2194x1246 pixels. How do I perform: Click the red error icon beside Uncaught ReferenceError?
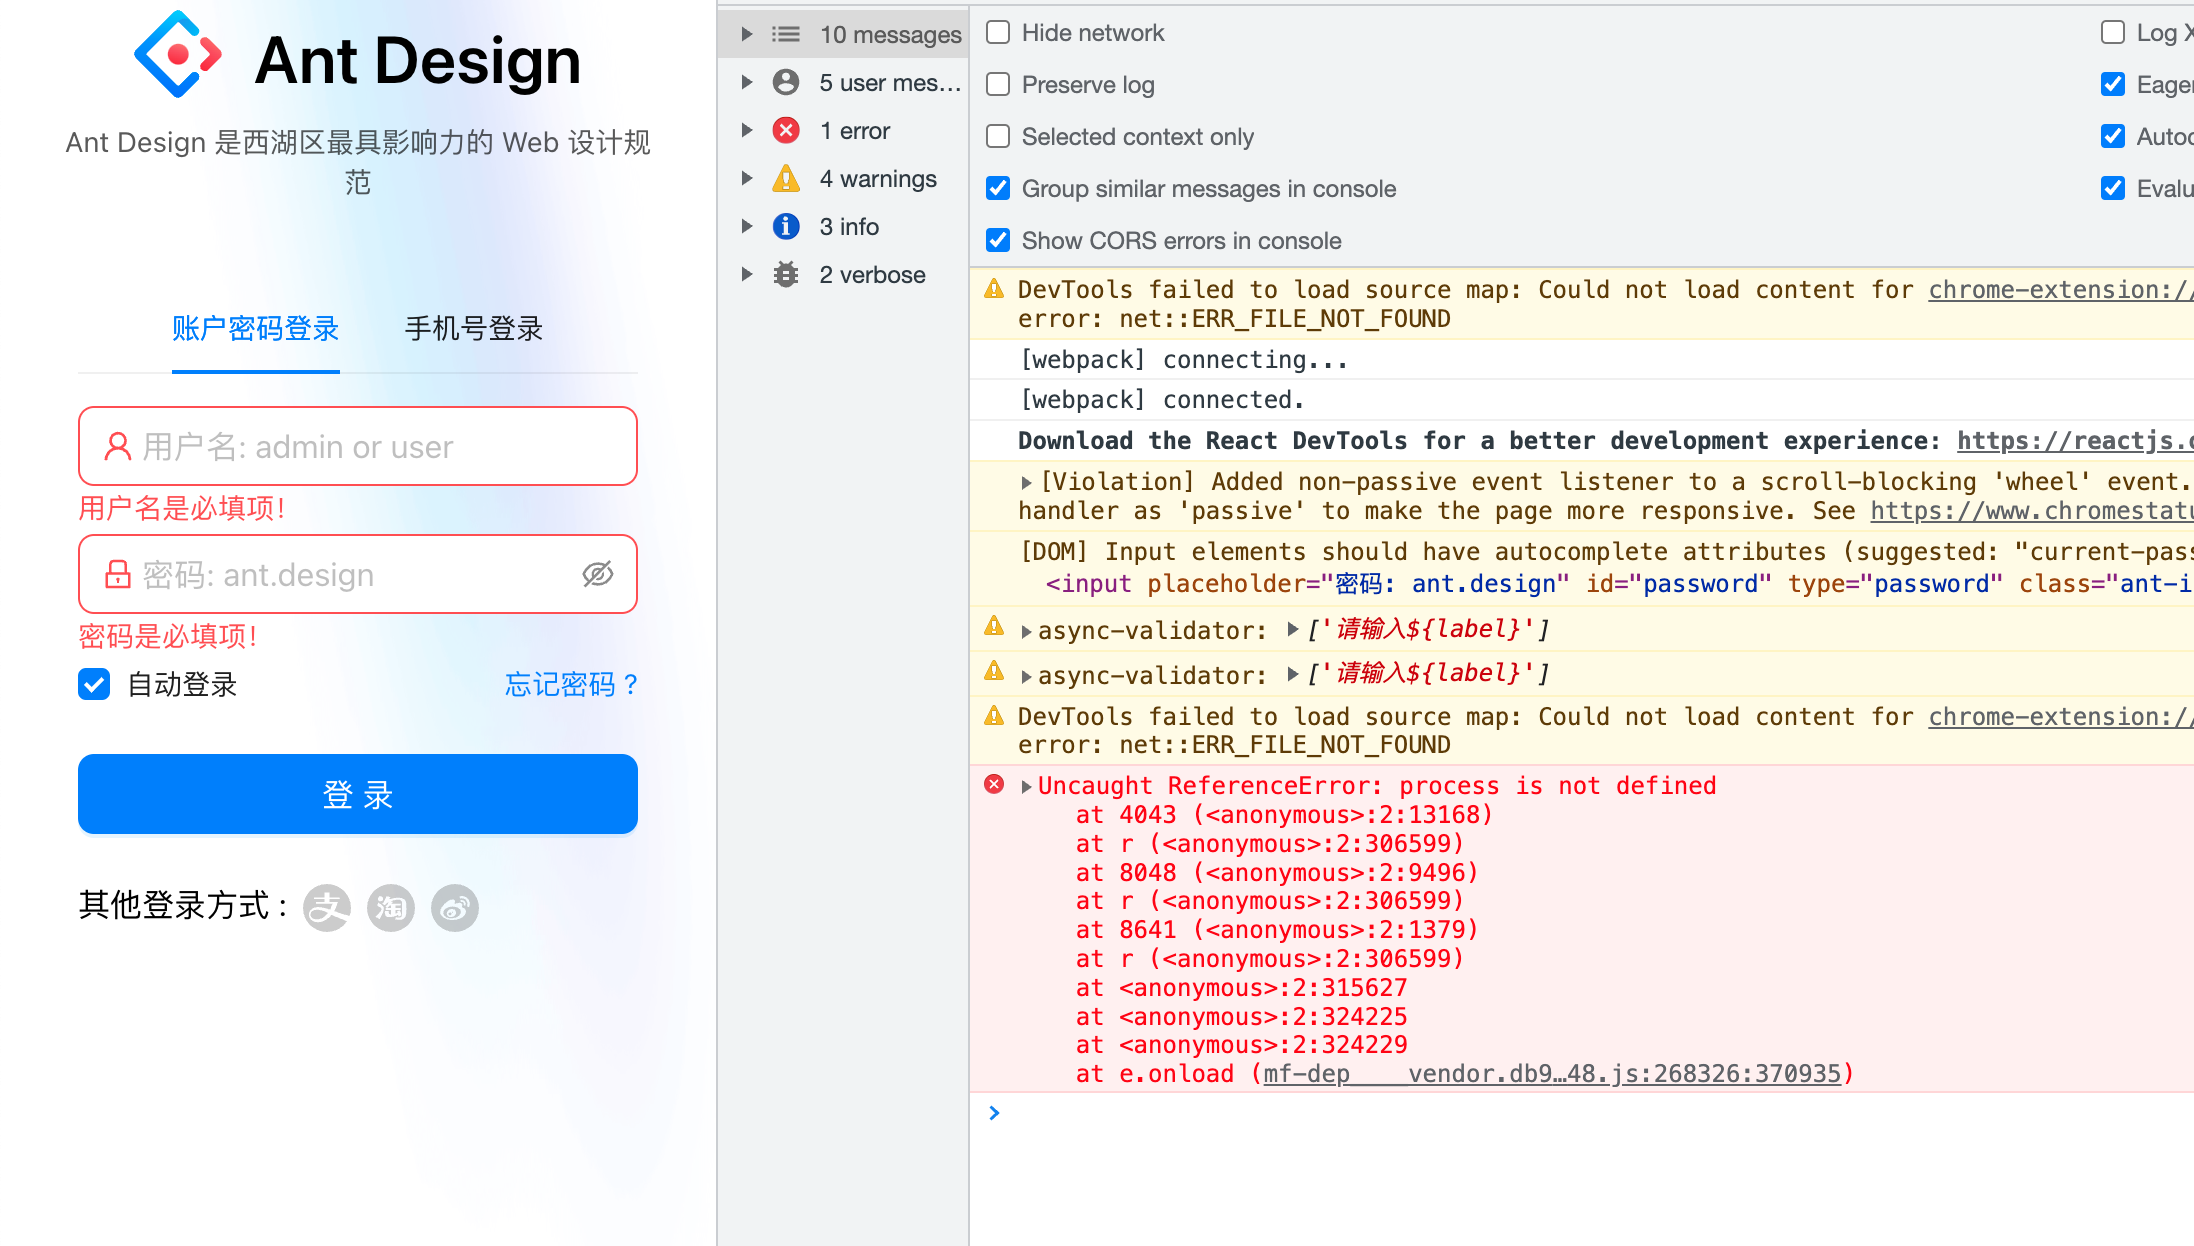[994, 784]
